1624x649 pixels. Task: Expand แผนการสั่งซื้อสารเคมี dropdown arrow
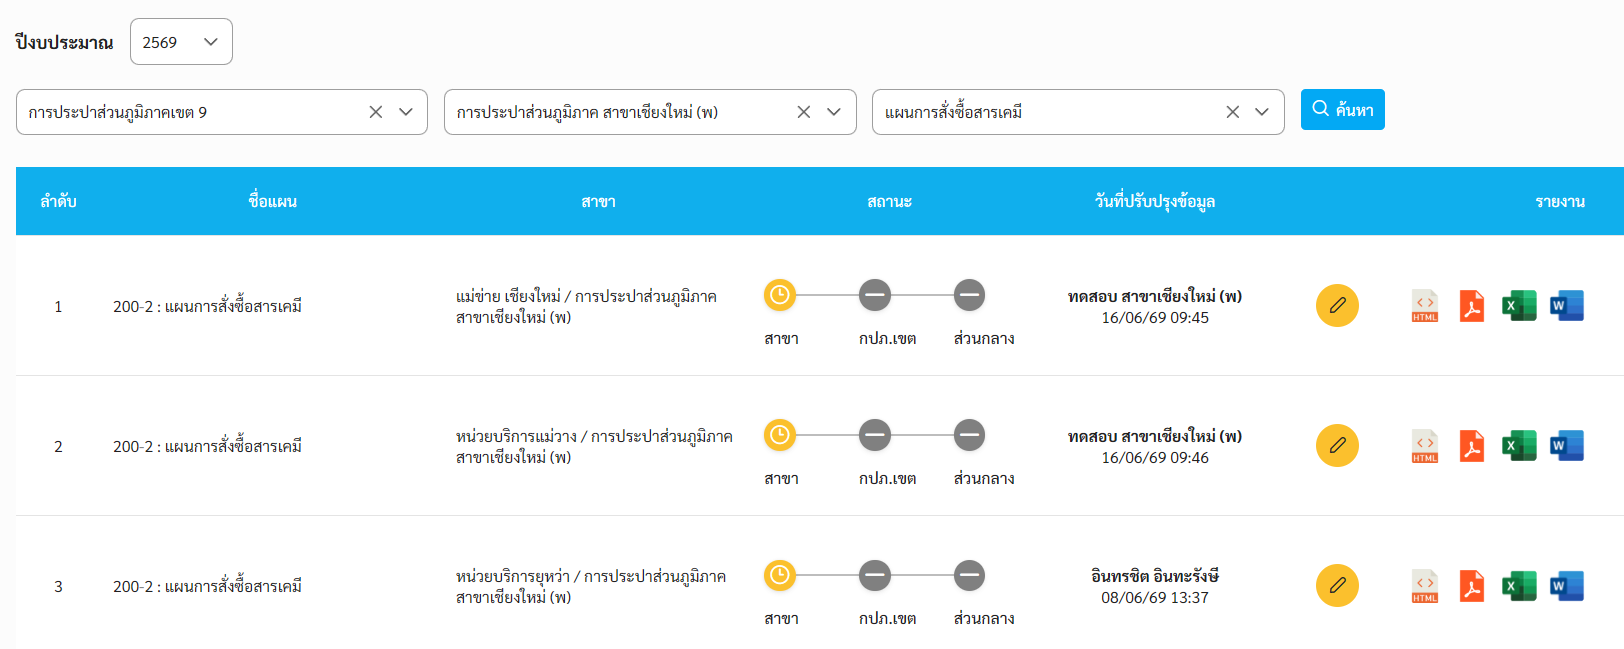click(1262, 112)
